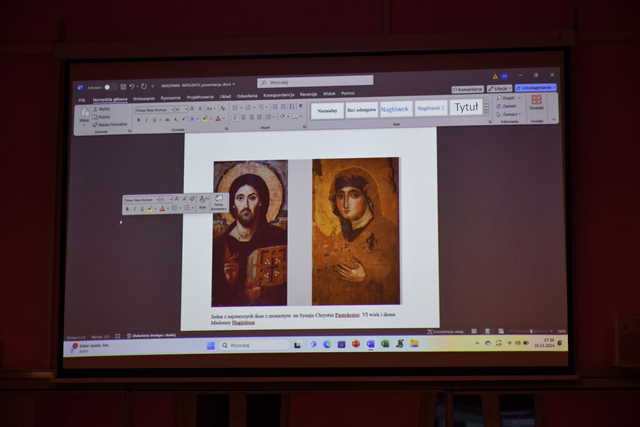Apply underline formatting in ribbon
640x427 pixels.
[x=154, y=120]
